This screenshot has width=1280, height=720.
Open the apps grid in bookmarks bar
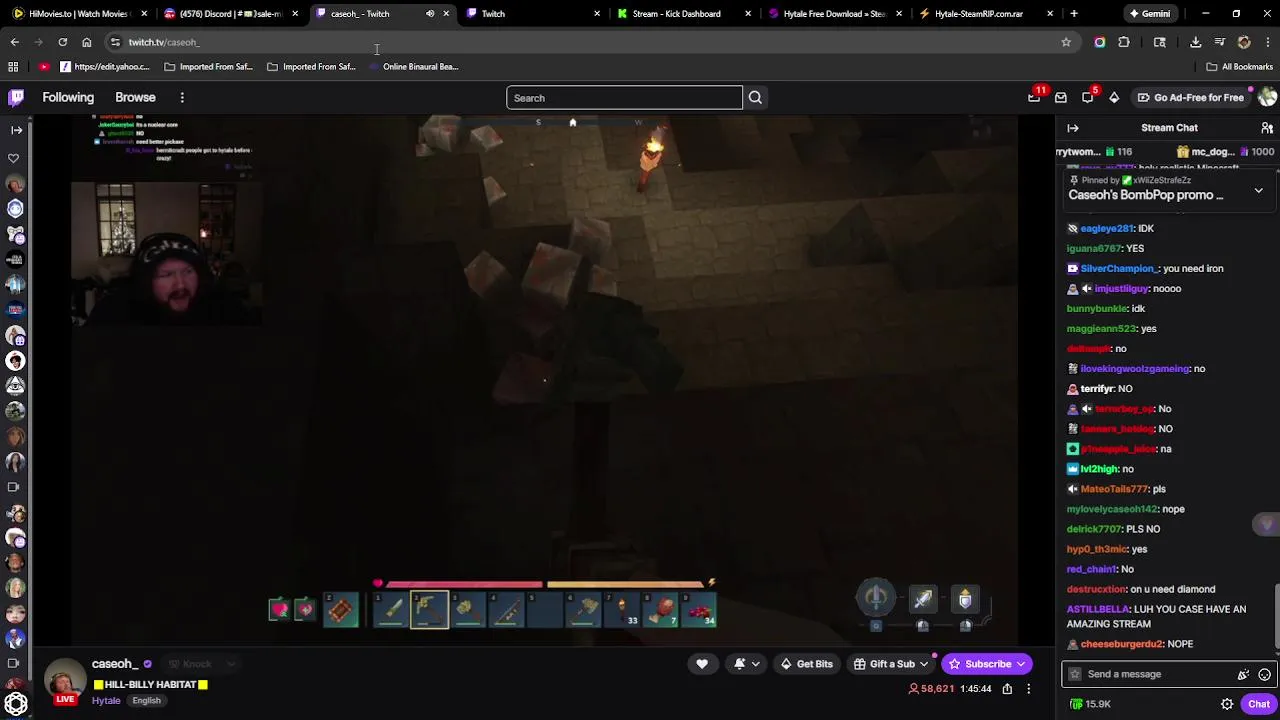13,67
